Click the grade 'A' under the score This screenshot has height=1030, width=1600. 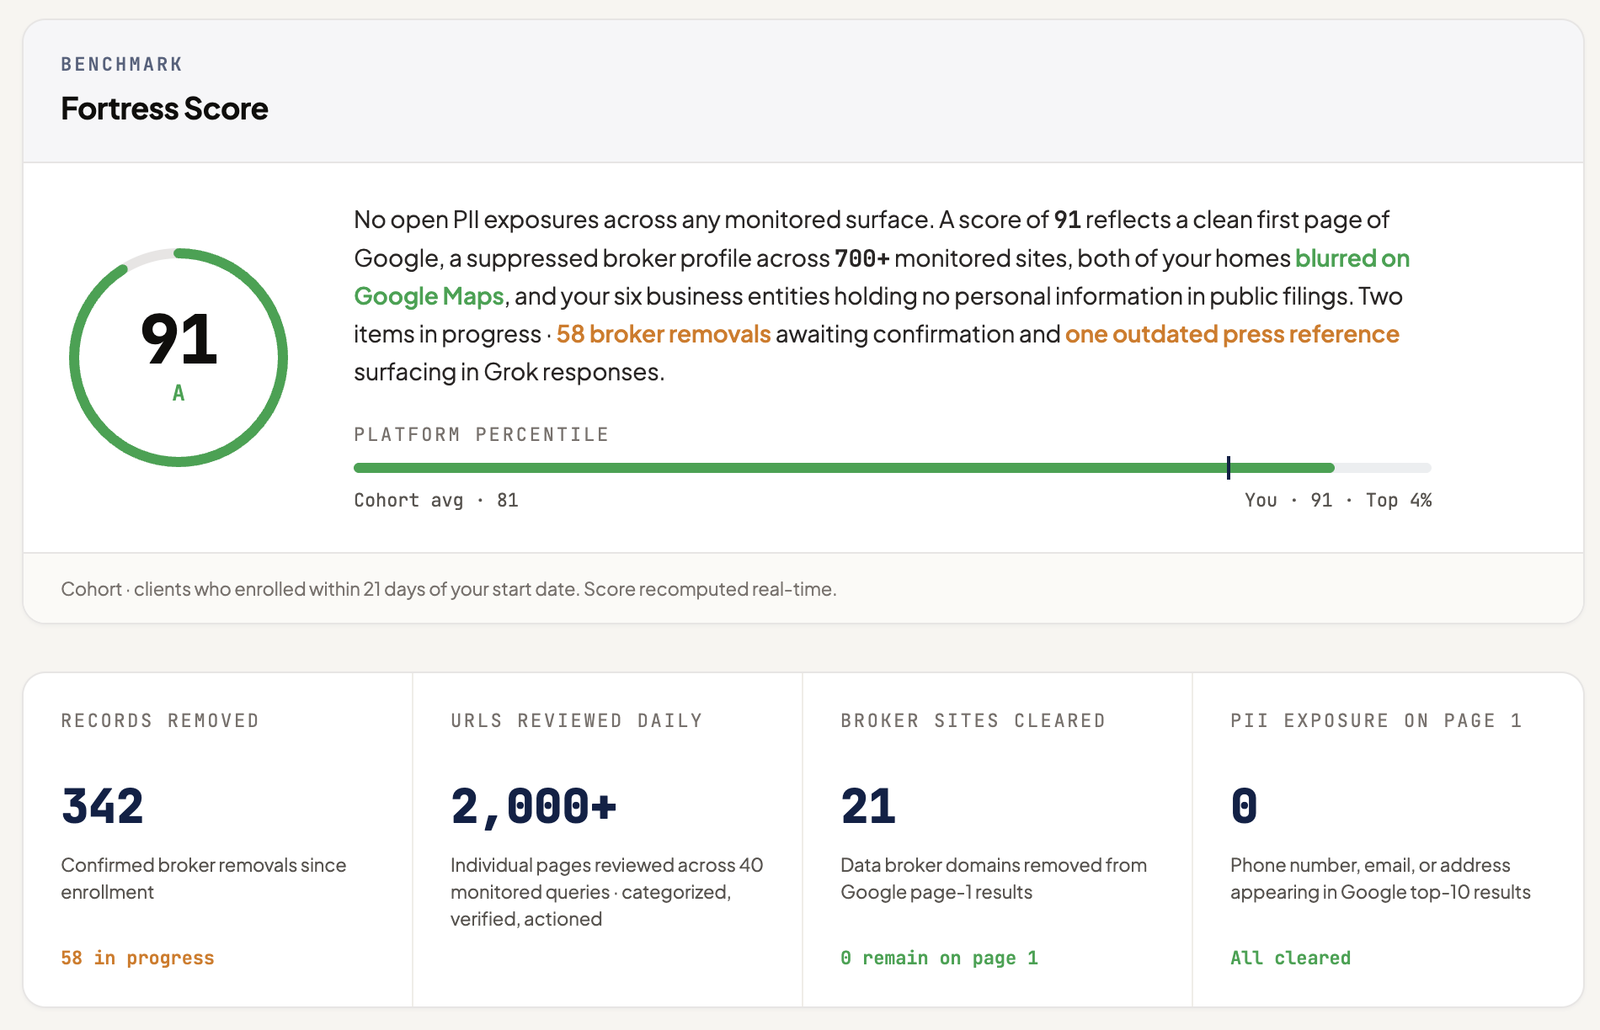point(179,393)
